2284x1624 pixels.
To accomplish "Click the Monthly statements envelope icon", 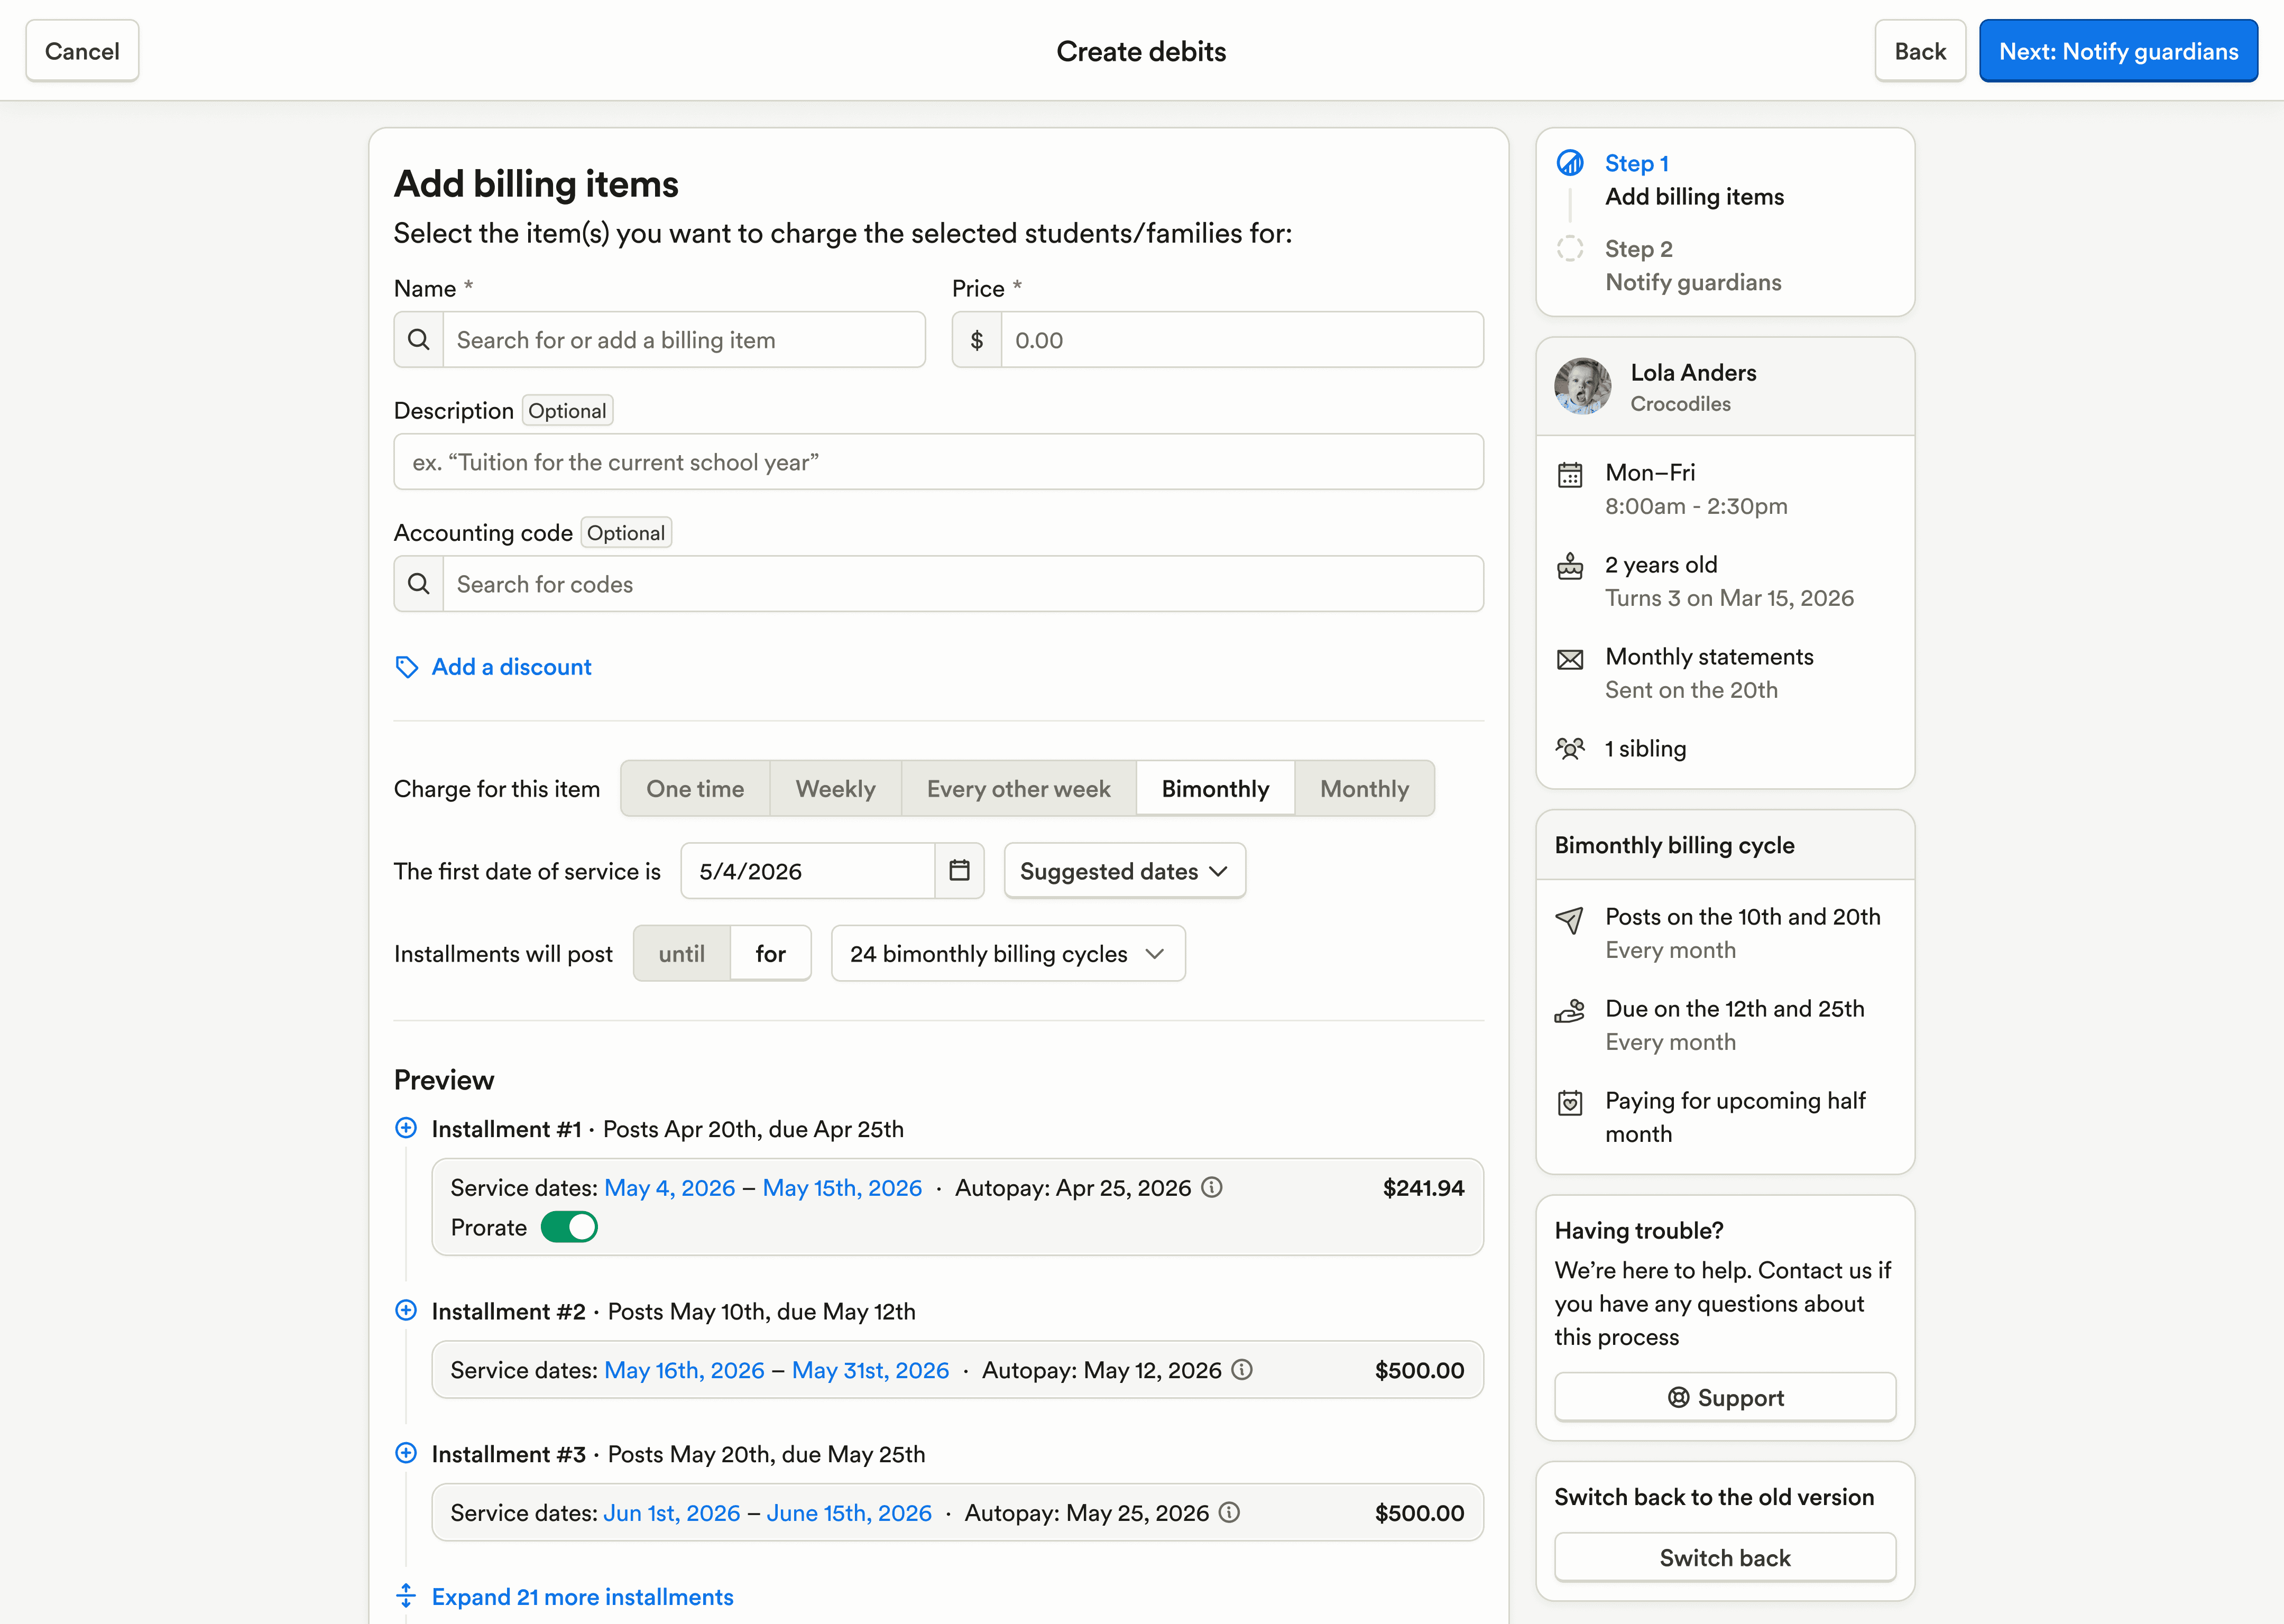I will (1570, 659).
